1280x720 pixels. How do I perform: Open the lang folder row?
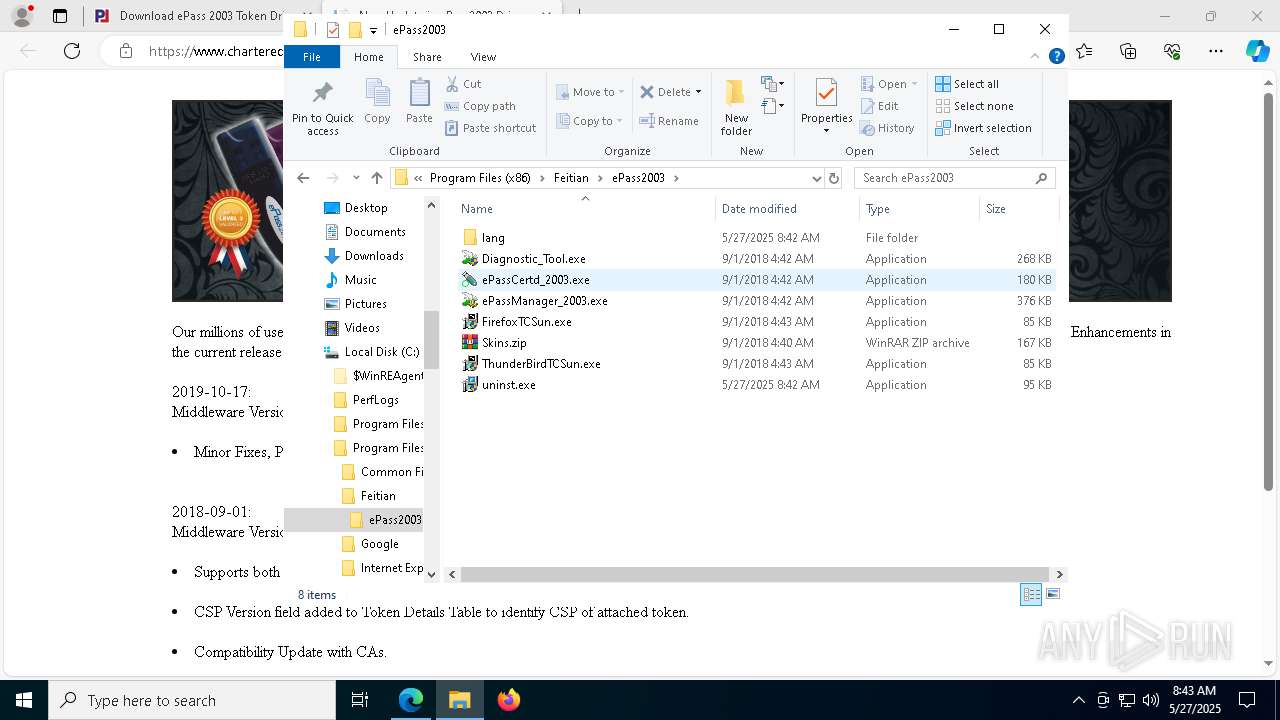757,238
